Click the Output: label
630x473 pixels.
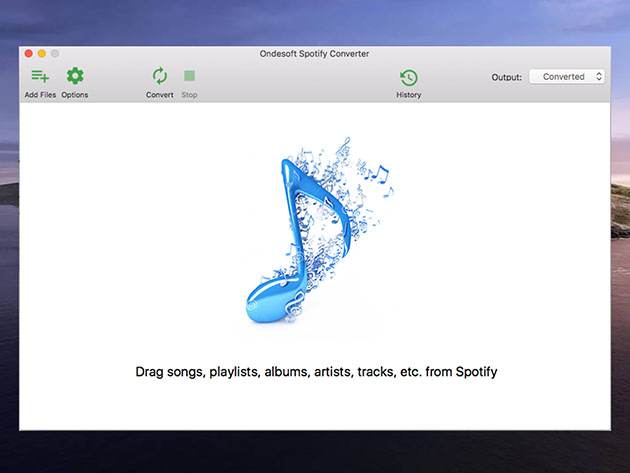(x=506, y=77)
